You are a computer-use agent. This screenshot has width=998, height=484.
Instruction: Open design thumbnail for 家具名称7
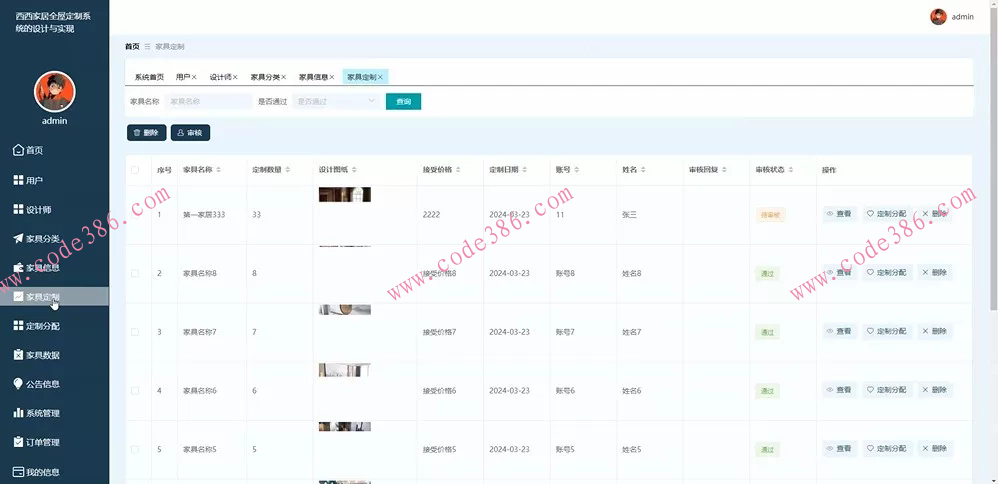pyautogui.click(x=344, y=310)
